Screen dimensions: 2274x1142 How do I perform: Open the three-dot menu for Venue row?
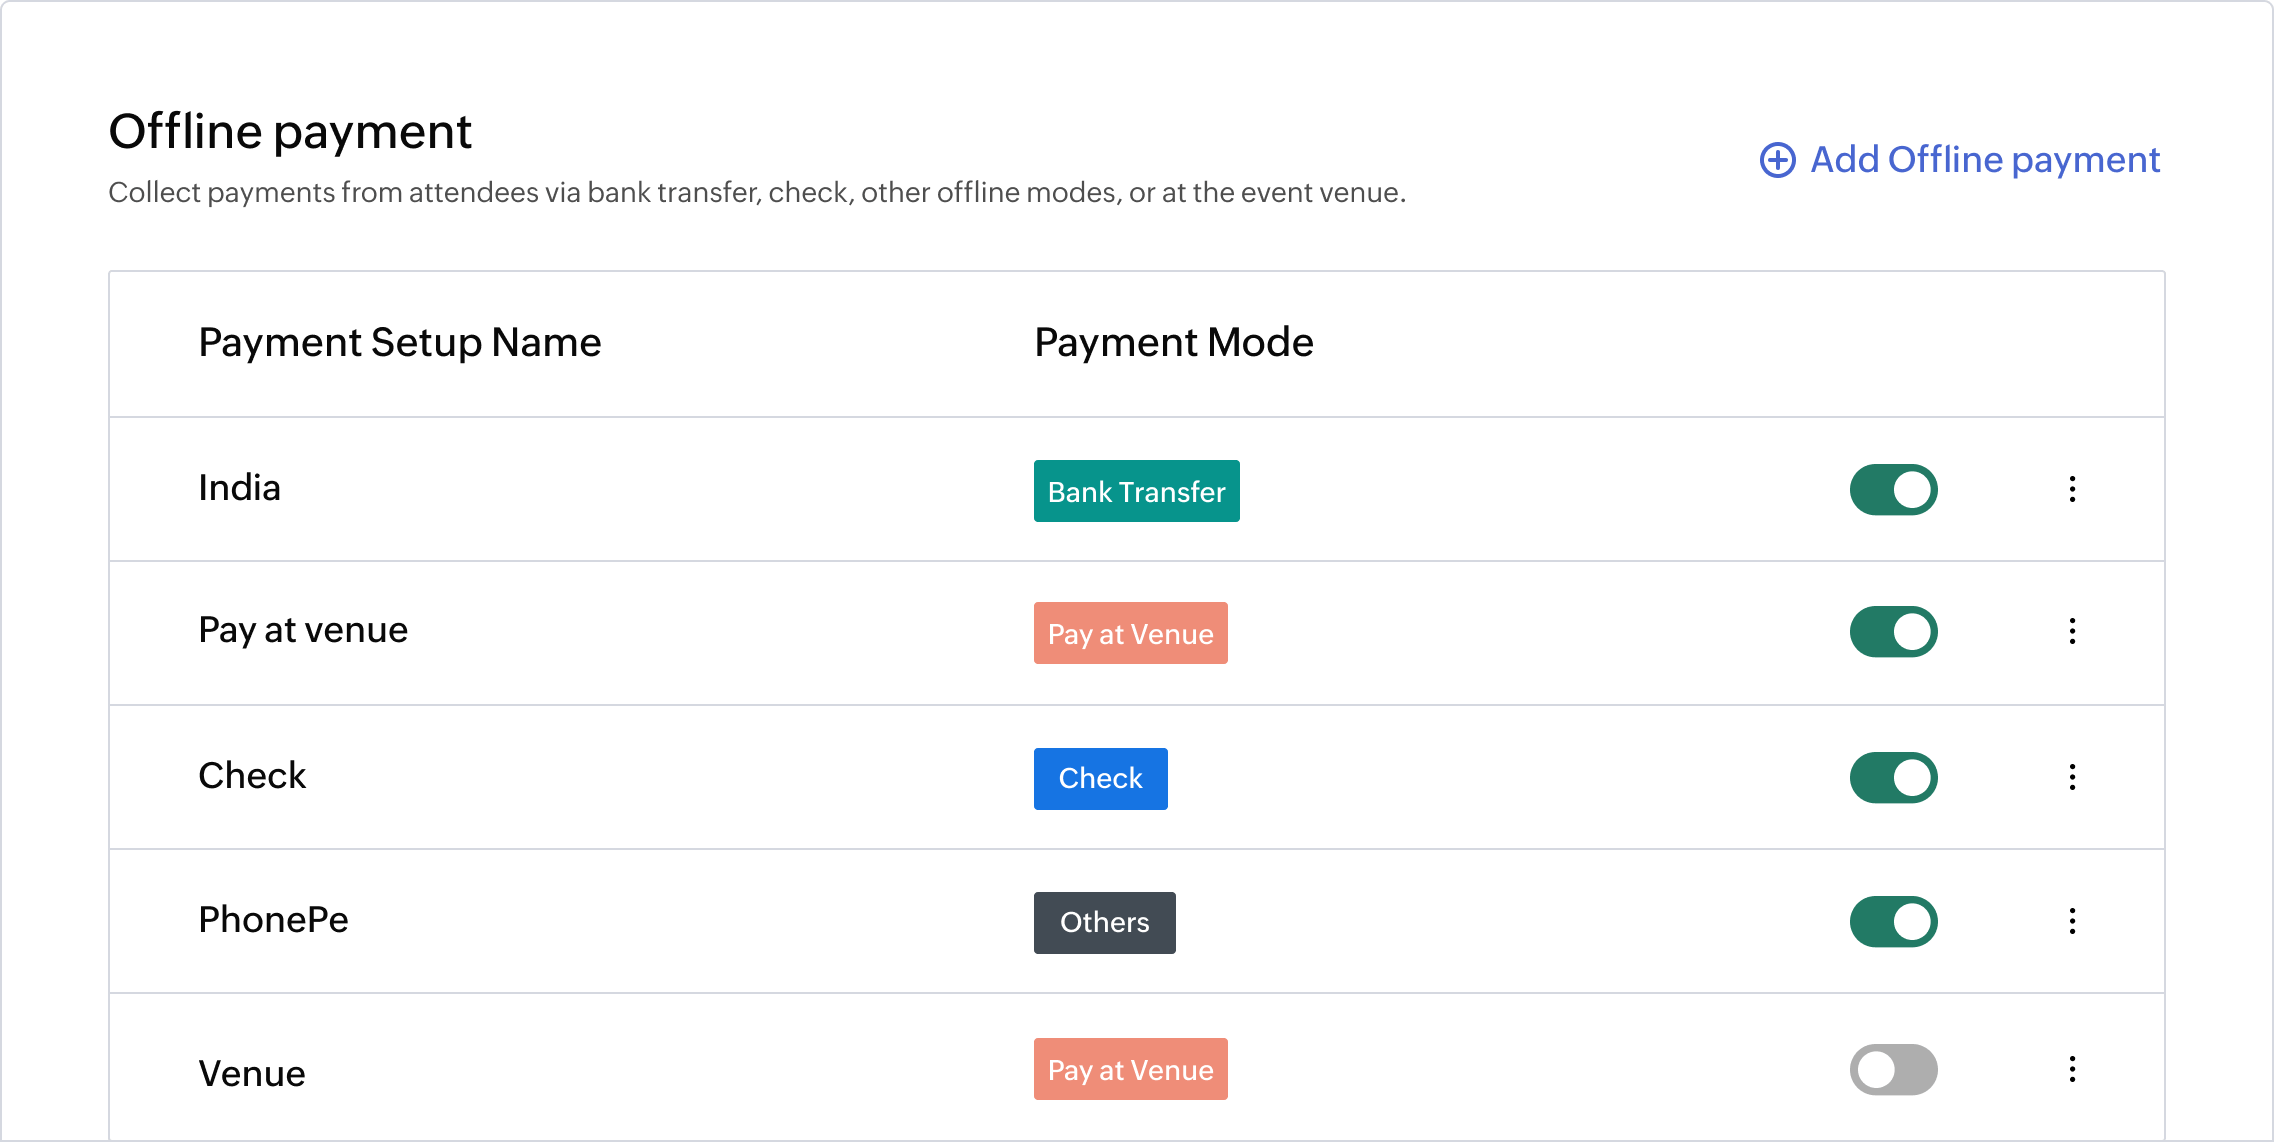[x=2072, y=1069]
